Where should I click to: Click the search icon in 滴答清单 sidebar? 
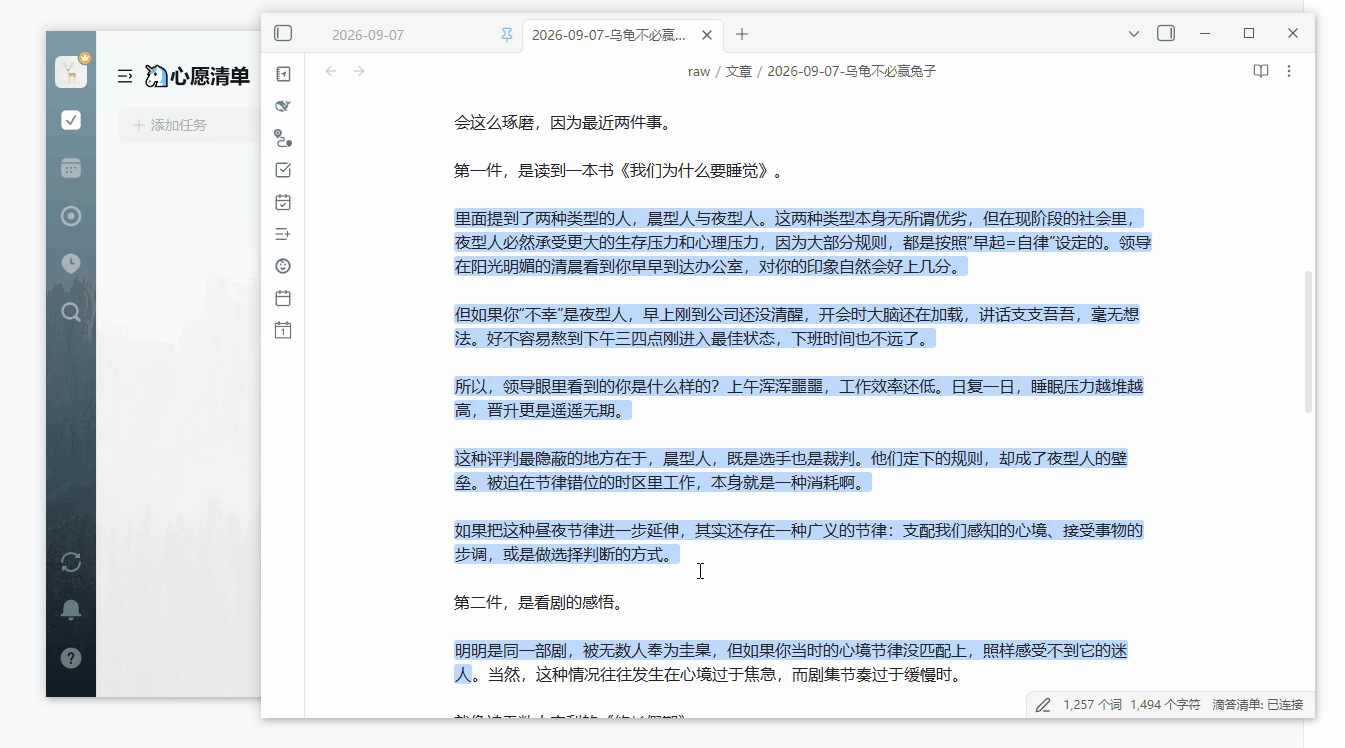pos(71,312)
